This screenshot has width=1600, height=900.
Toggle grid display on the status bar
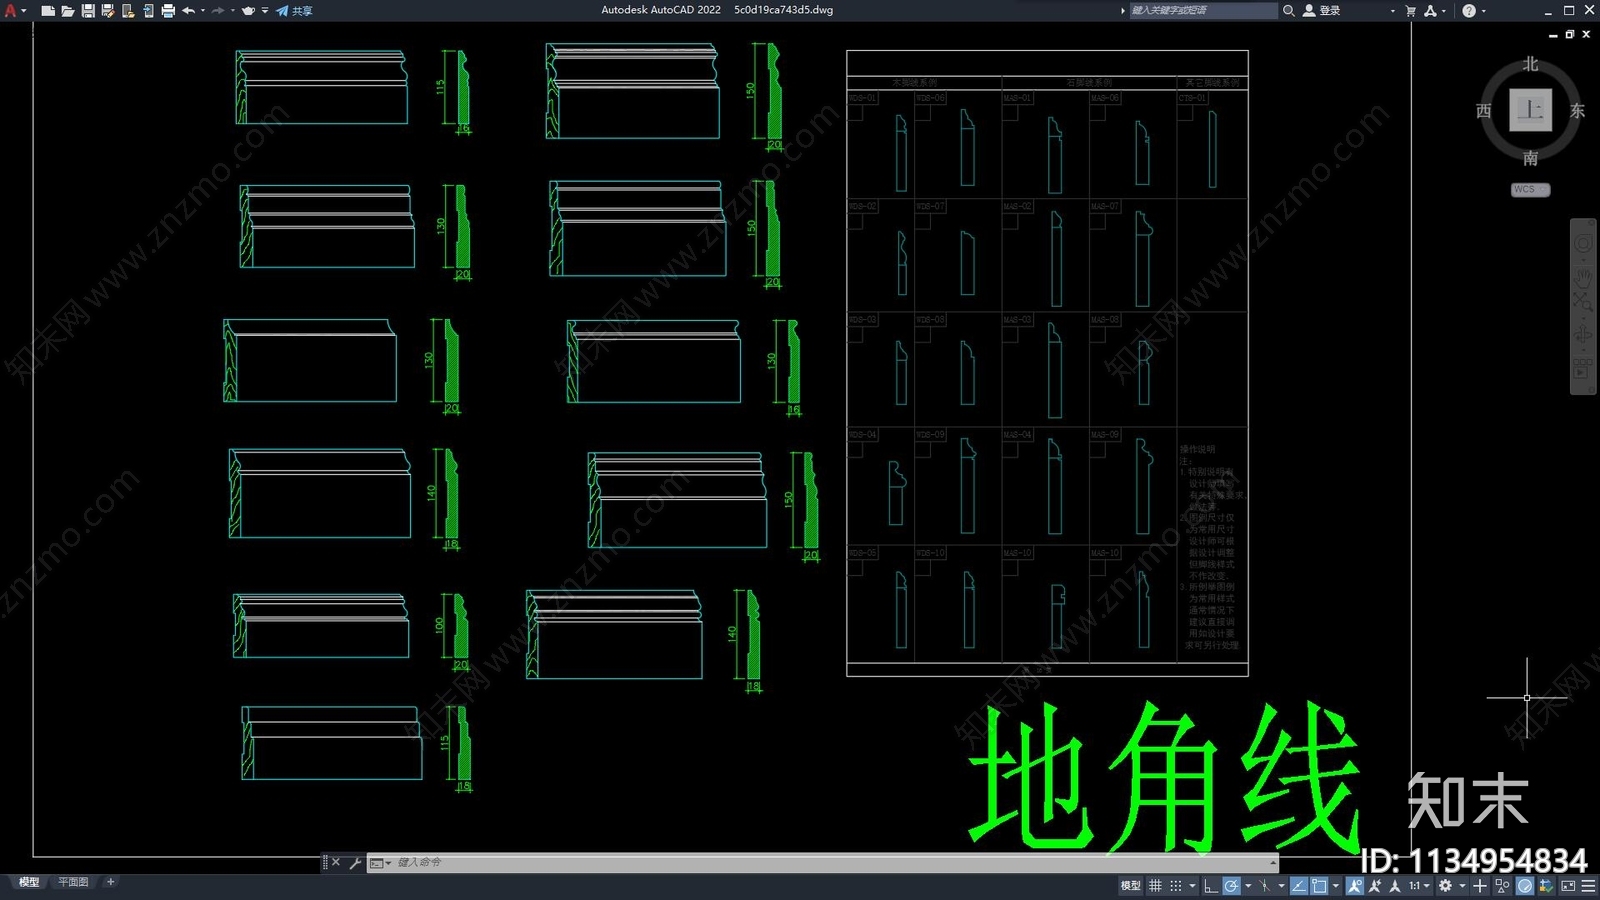pos(1156,884)
